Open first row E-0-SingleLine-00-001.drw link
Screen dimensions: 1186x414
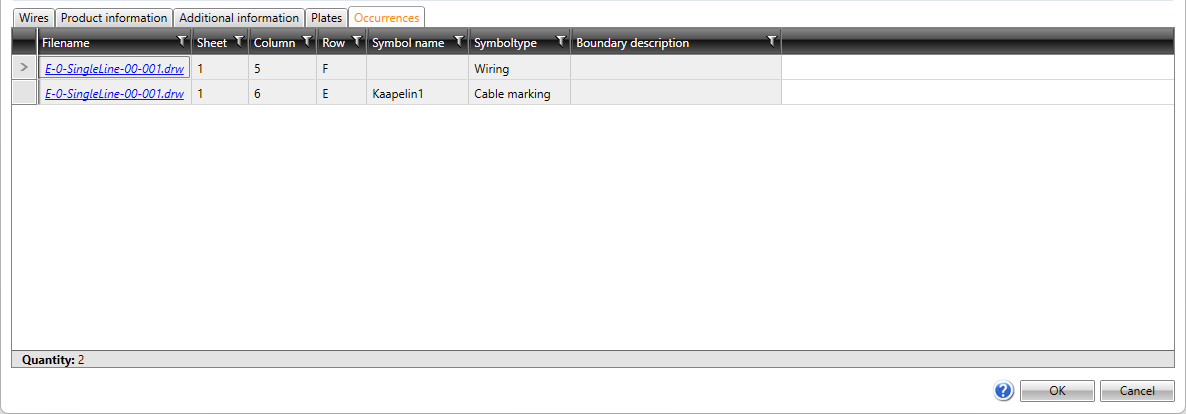[x=114, y=69]
